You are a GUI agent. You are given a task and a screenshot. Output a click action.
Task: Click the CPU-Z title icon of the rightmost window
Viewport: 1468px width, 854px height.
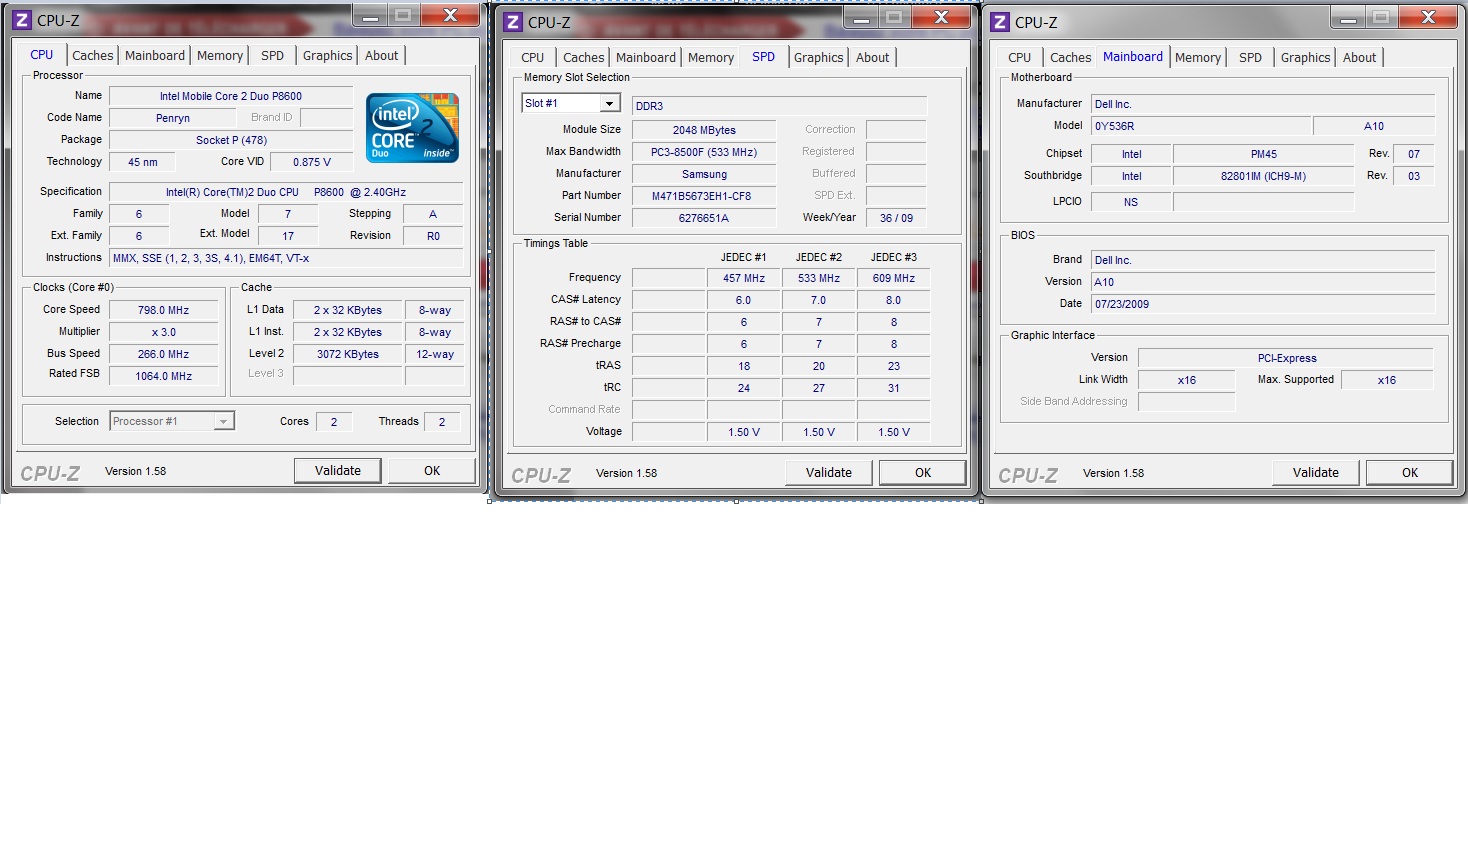click(1000, 21)
